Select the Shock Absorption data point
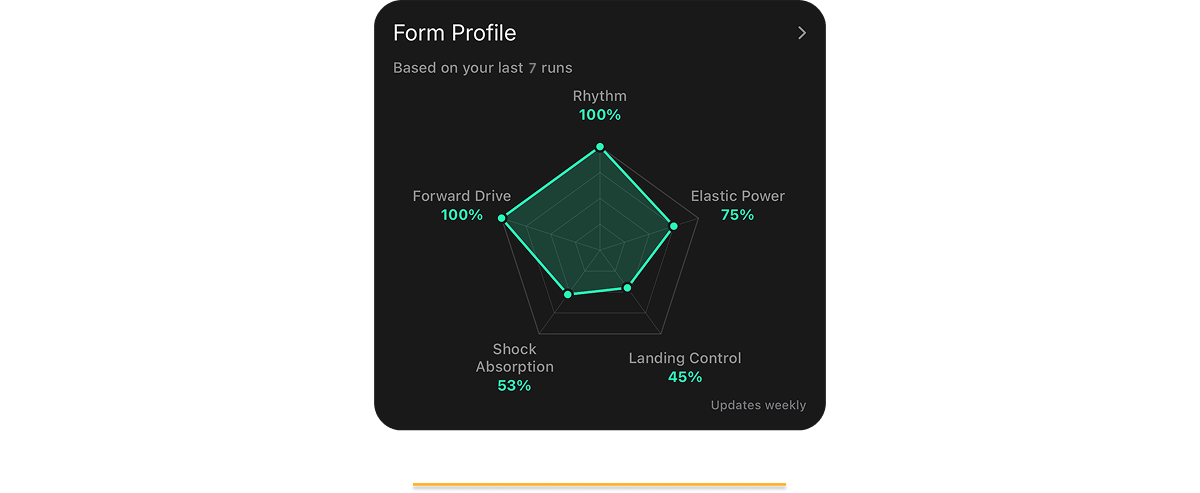The height and width of the screenshot is (493, 1200). pyautogui.click(x=567, y=294)
